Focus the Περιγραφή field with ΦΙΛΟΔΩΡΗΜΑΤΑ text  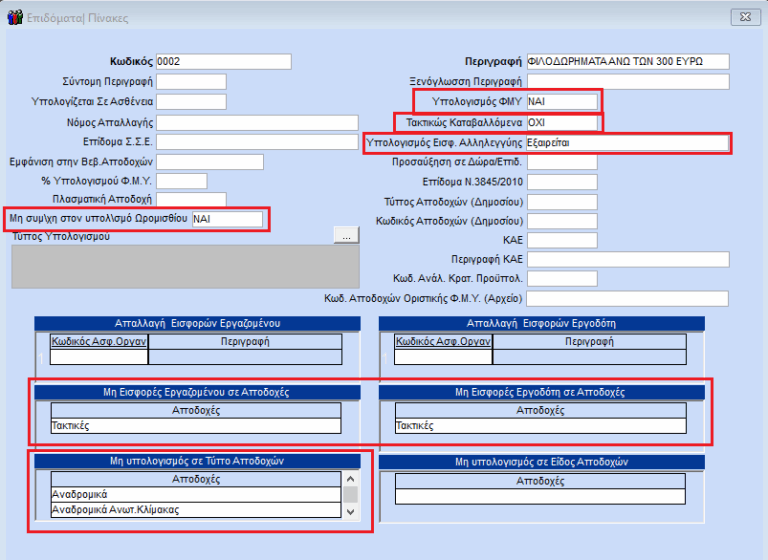tap(627, 62)
